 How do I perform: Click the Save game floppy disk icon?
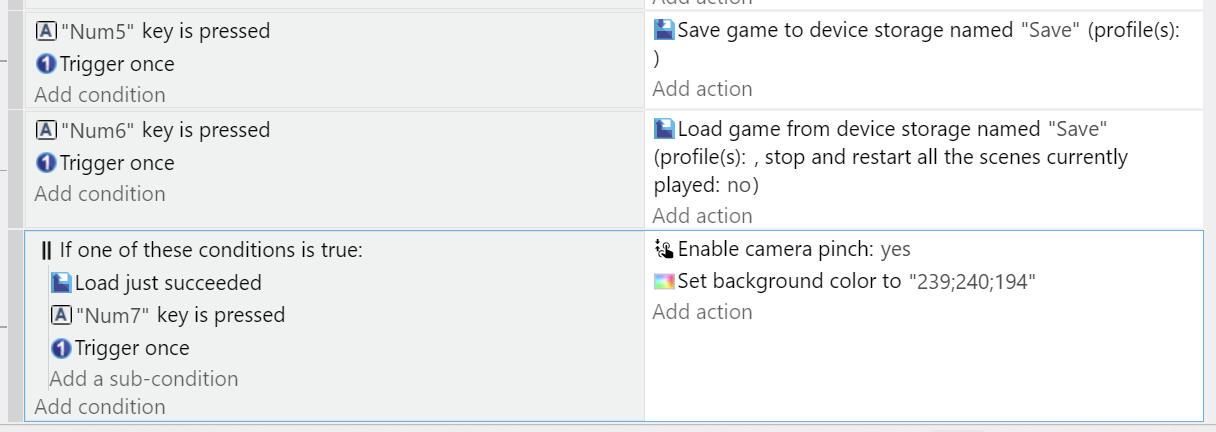click(x=664, y=30)
